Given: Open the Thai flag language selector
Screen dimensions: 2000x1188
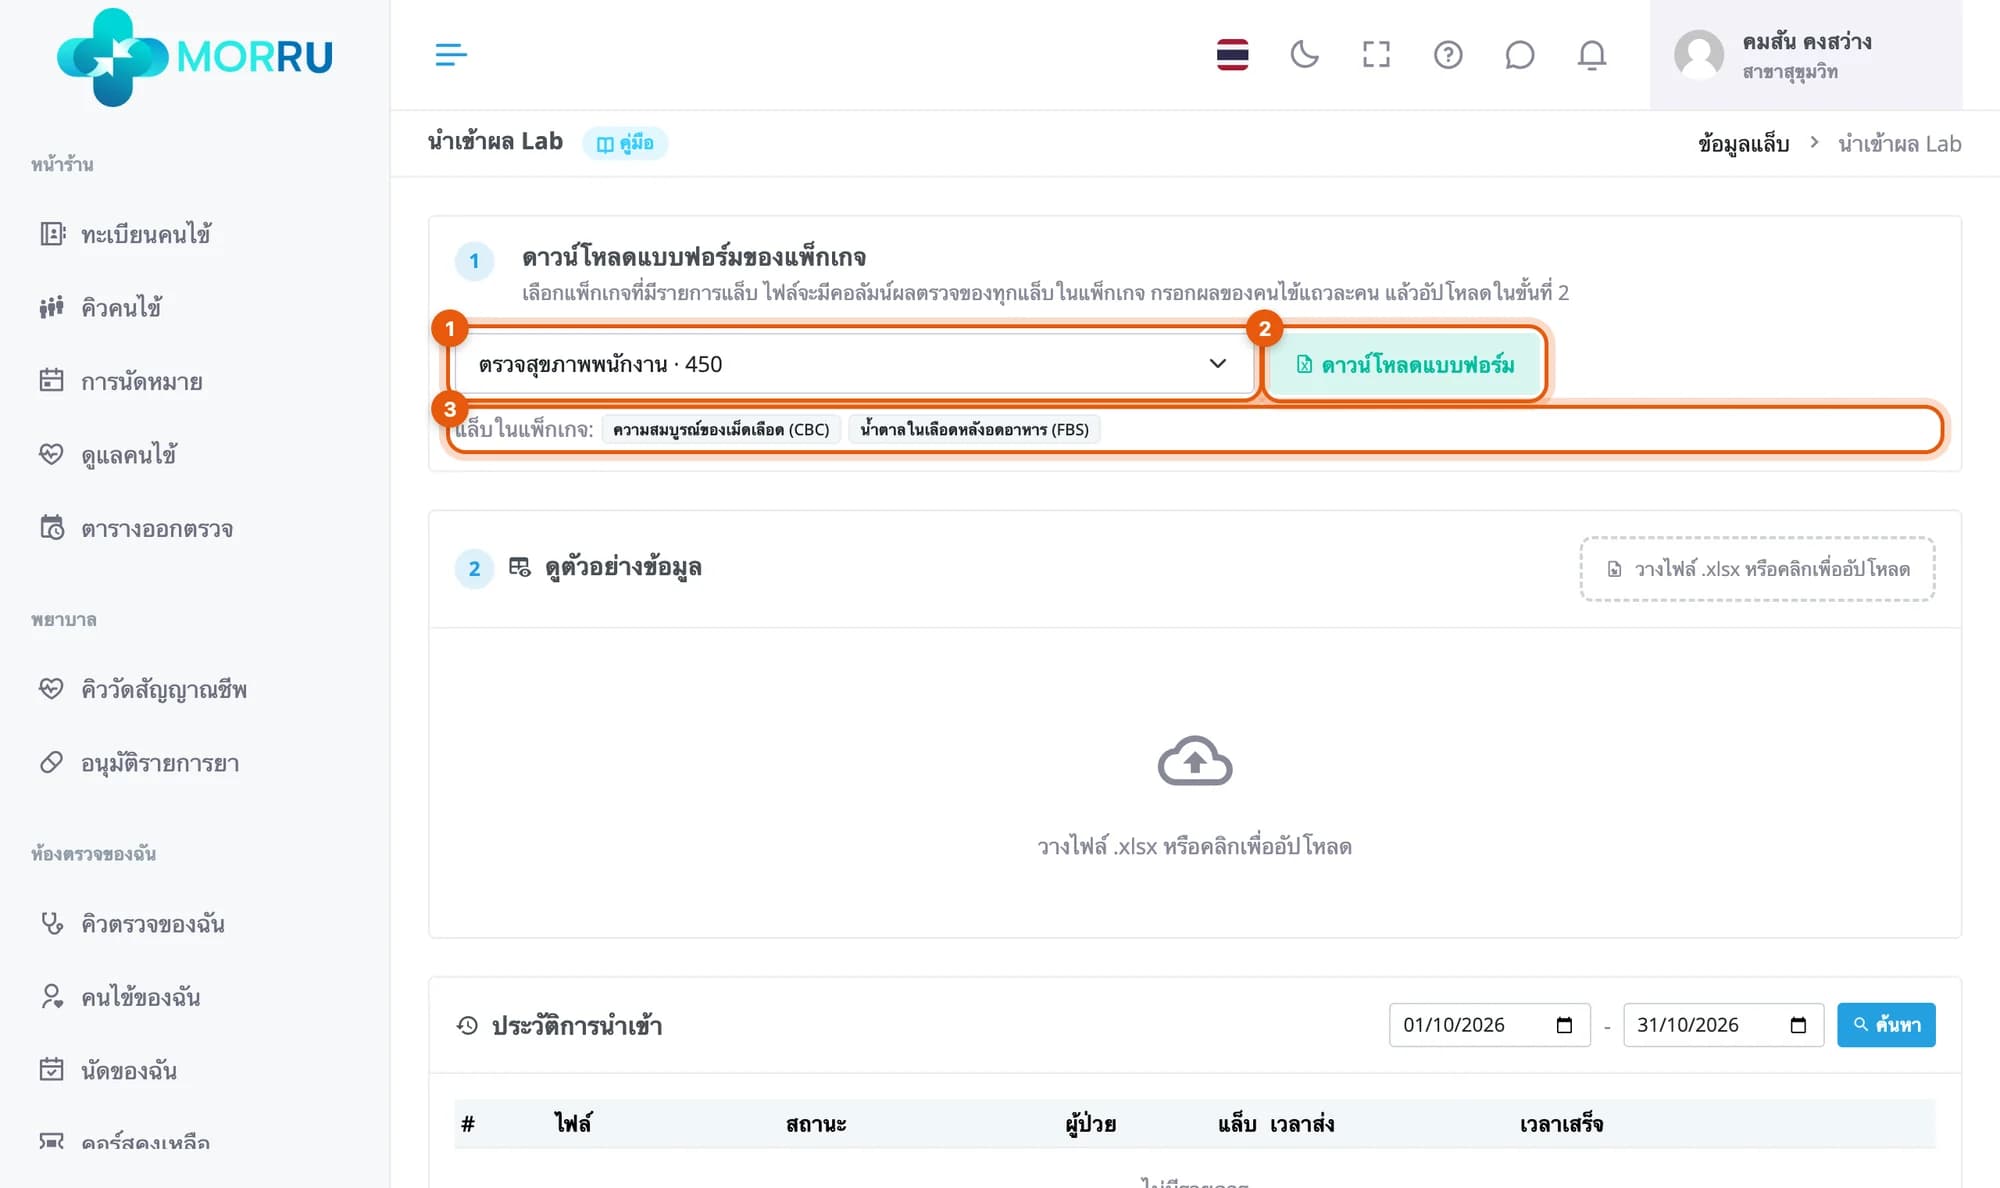Looking at the screenshot, I should 1232,55.
